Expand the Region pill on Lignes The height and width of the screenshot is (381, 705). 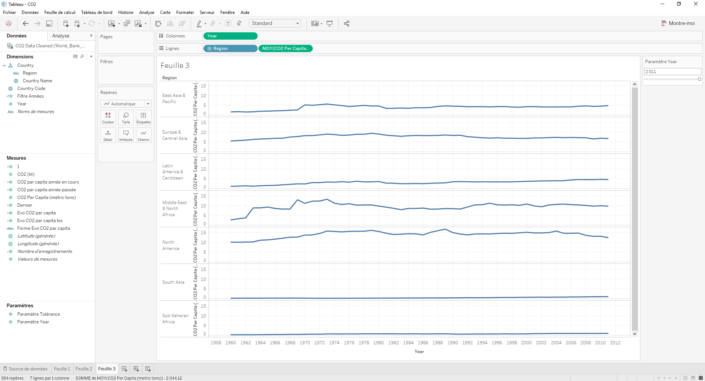(x=209, y=49)
